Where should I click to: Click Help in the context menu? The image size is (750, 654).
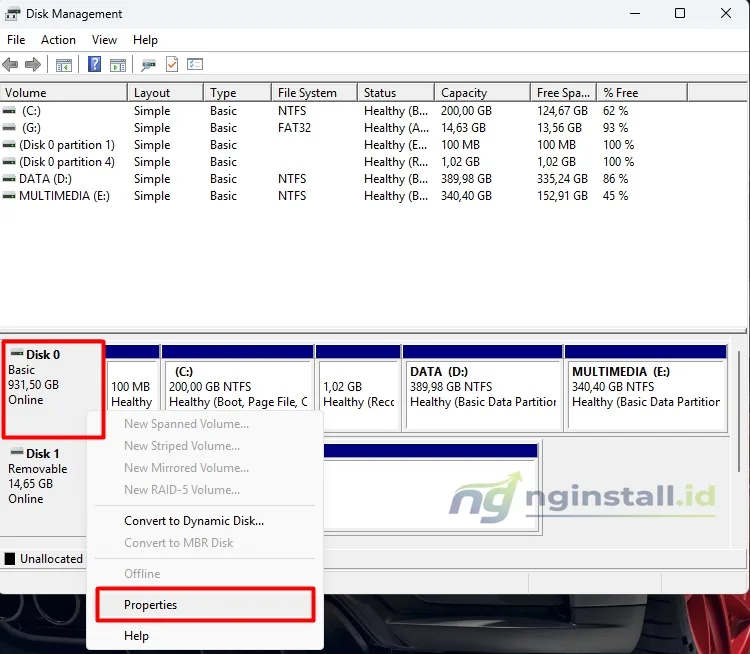136,636
